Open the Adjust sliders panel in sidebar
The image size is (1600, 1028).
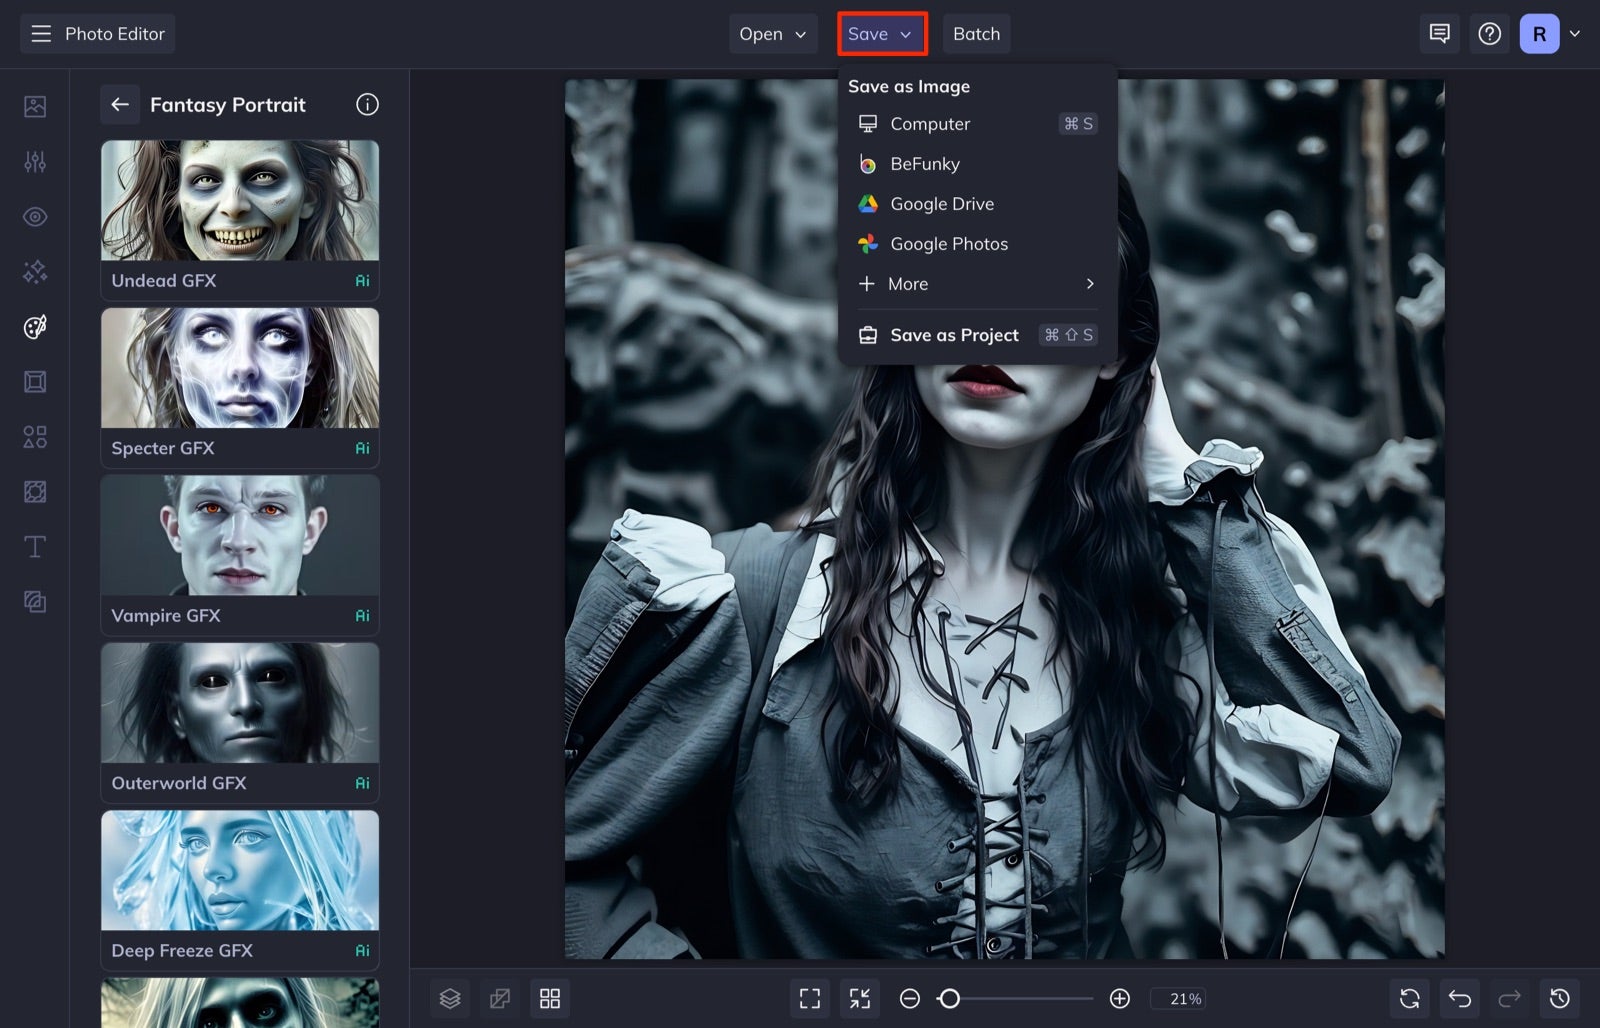tap(34, 161)
